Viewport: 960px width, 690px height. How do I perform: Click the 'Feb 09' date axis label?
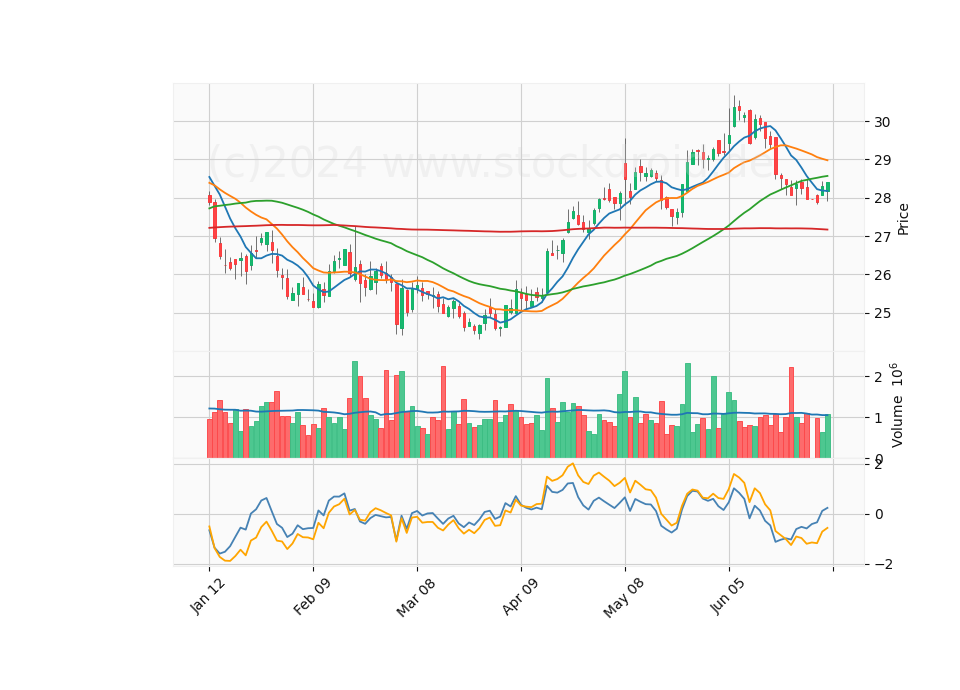point(312,596)
